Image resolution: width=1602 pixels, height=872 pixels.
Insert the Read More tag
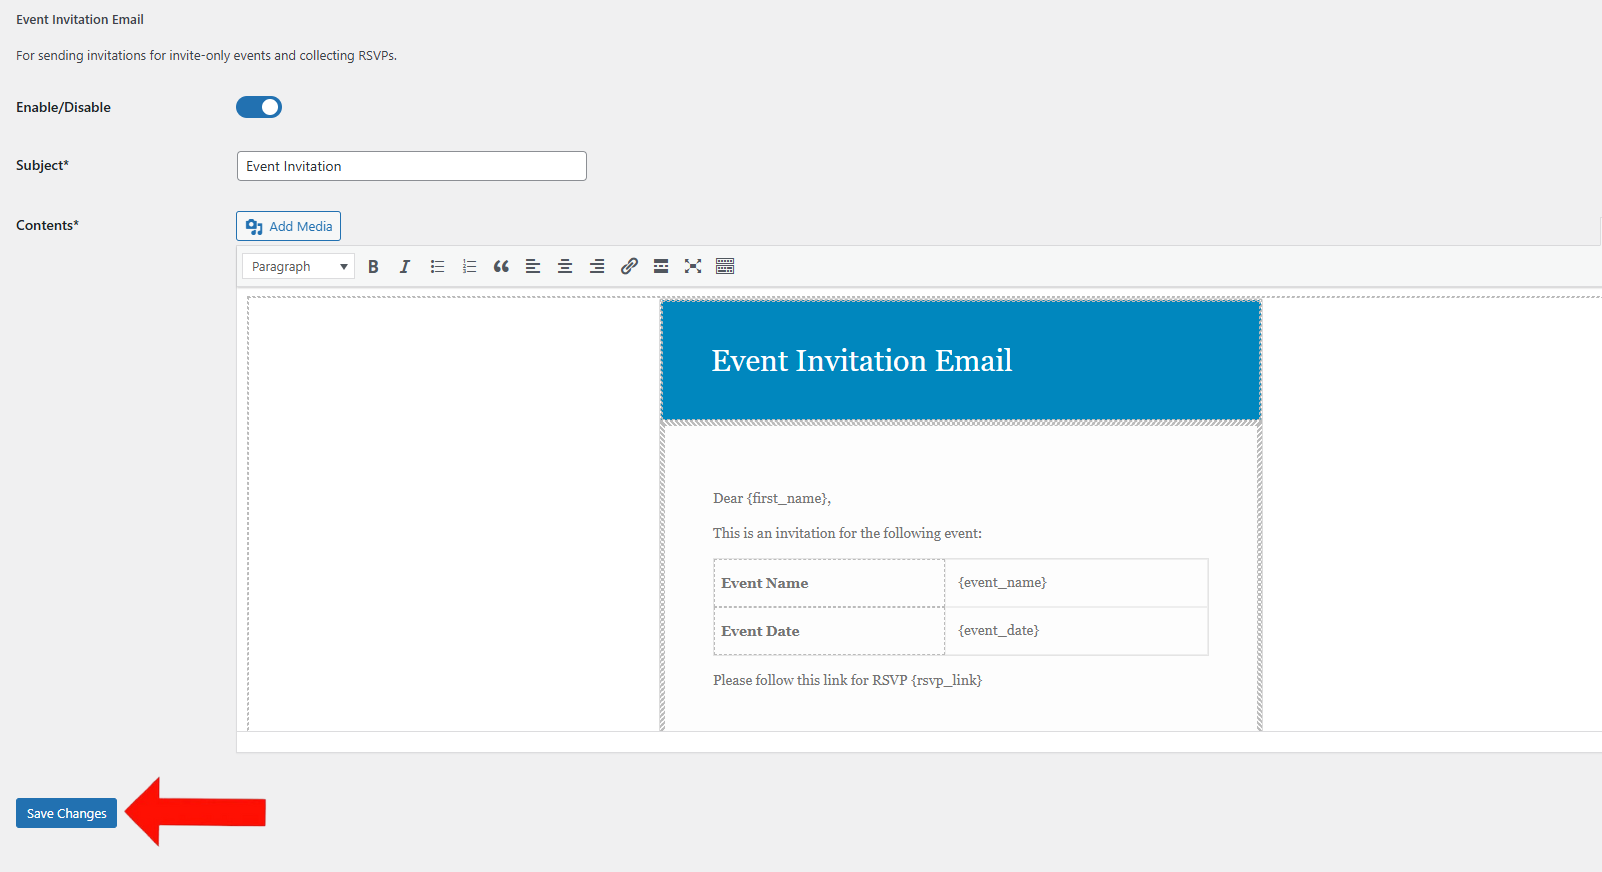coord(661,266)
